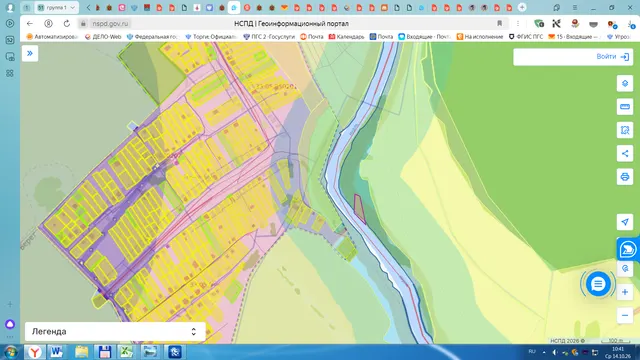Open the группа 1 tab group dropdown
Image resolution: width=640 pixels, height=360 pixels.
point(56,7)
